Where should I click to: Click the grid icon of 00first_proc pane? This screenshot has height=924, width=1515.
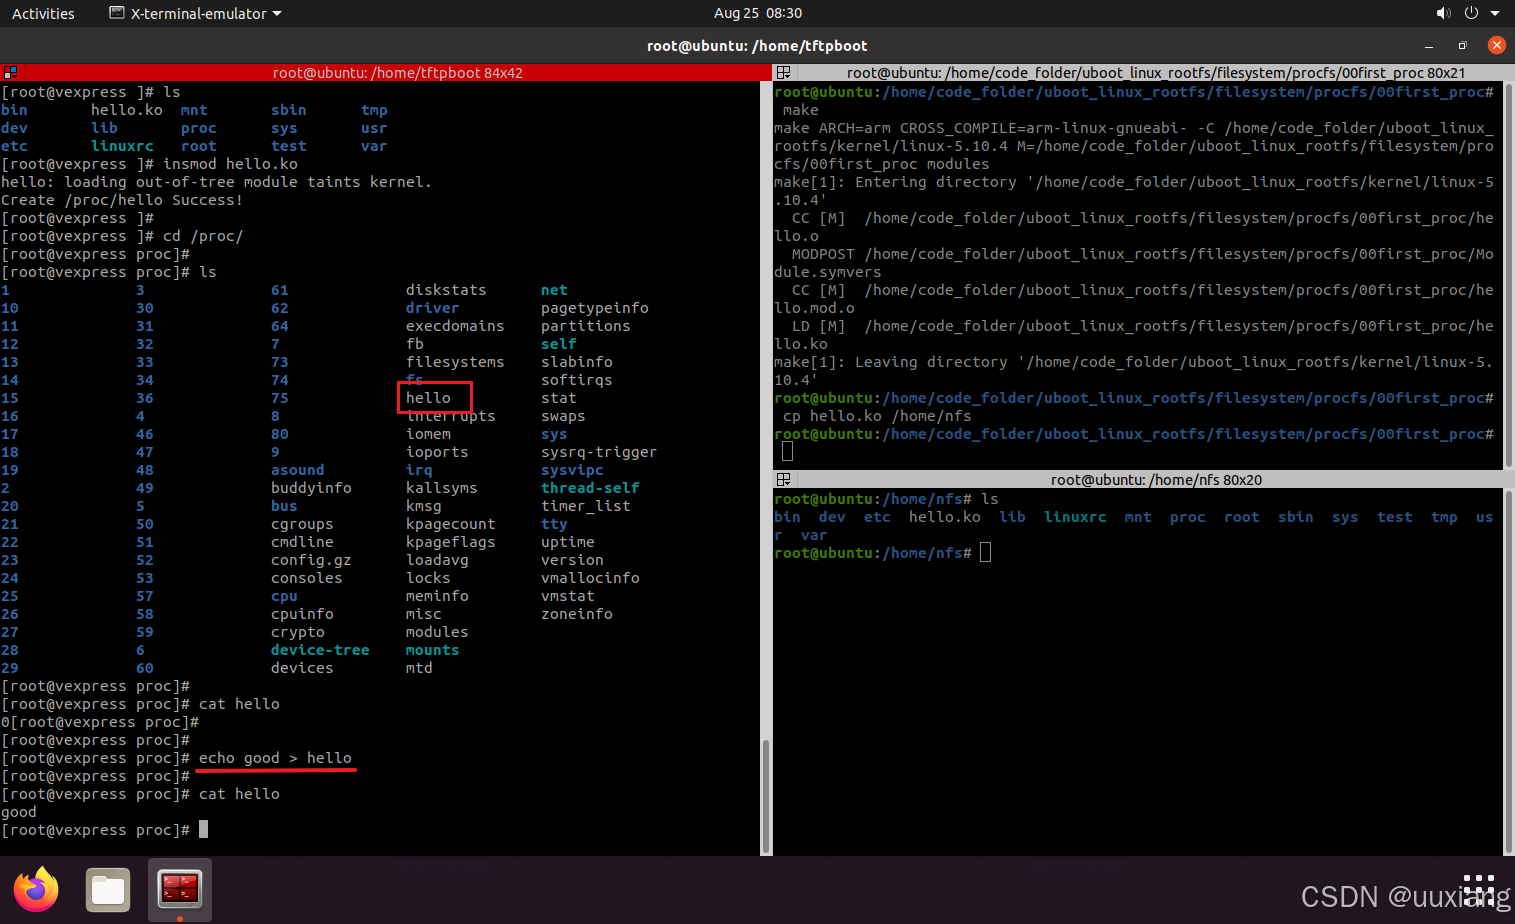(x=784, y=72)
